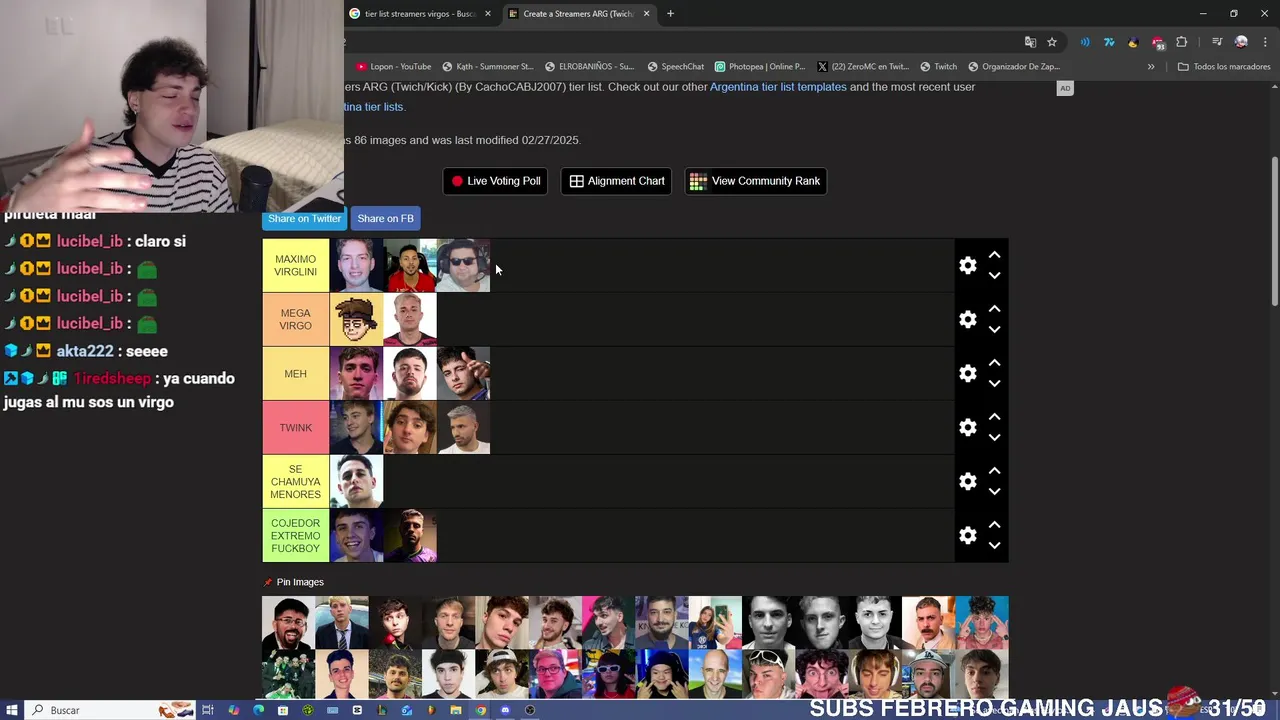Move MEH row up
The height and width of the screenshot is (720, 1280).
(994, 363)
